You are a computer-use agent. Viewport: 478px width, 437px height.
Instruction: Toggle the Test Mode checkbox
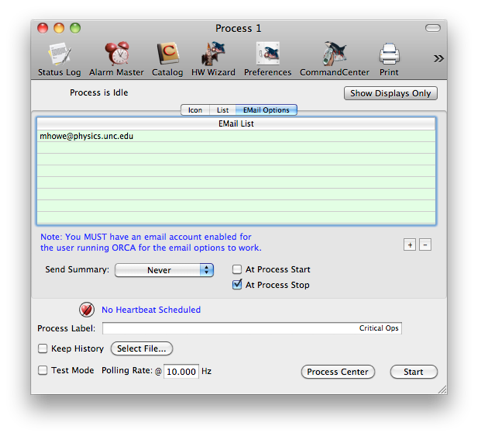click(43, 370)
